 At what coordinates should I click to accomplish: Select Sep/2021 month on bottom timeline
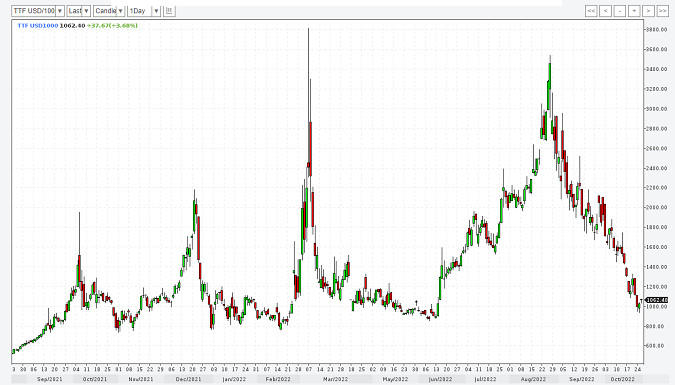click(50, 379)
